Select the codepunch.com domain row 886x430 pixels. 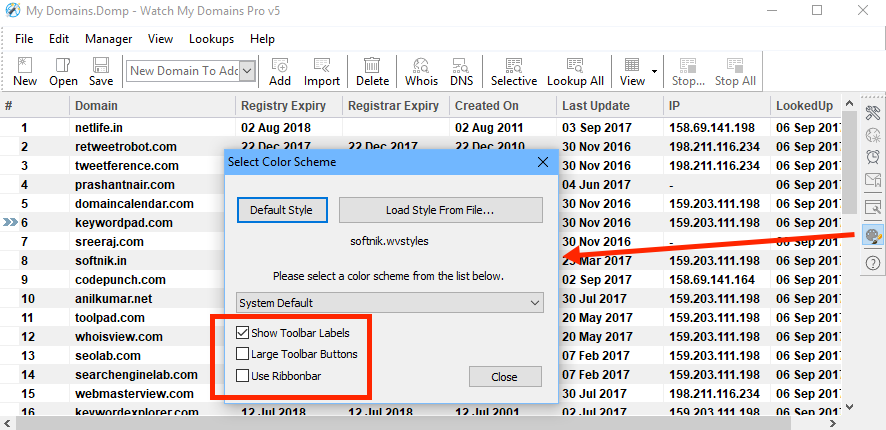pyautogui.click(x=421, y=280)
